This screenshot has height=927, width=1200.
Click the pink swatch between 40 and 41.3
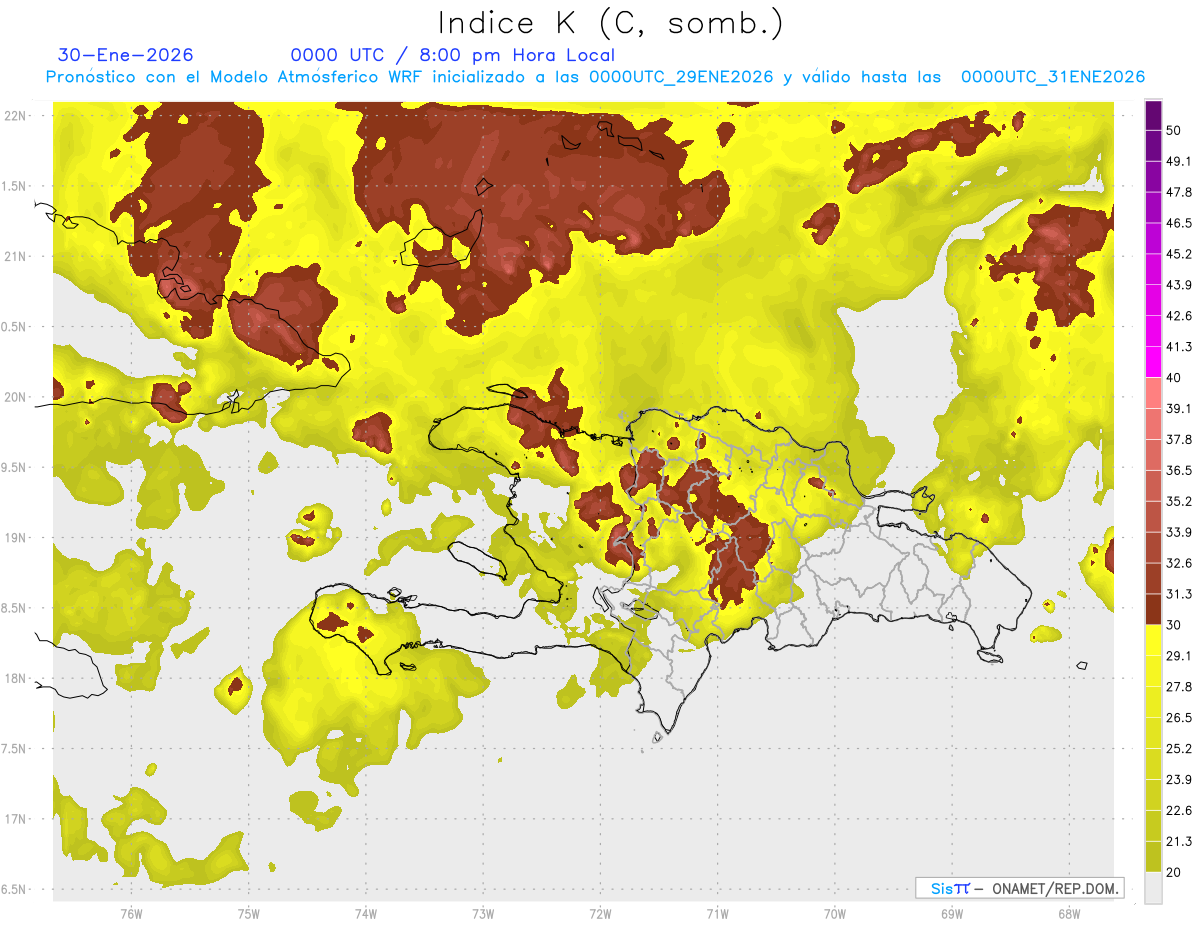[x=1153, y=362]
